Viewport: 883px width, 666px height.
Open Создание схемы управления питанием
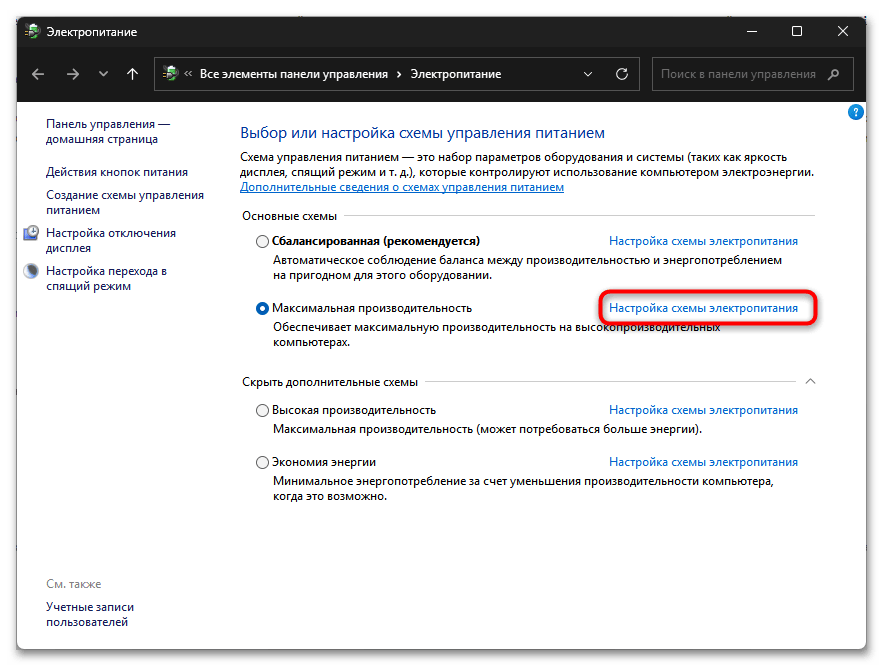click(x=124, y=202)
